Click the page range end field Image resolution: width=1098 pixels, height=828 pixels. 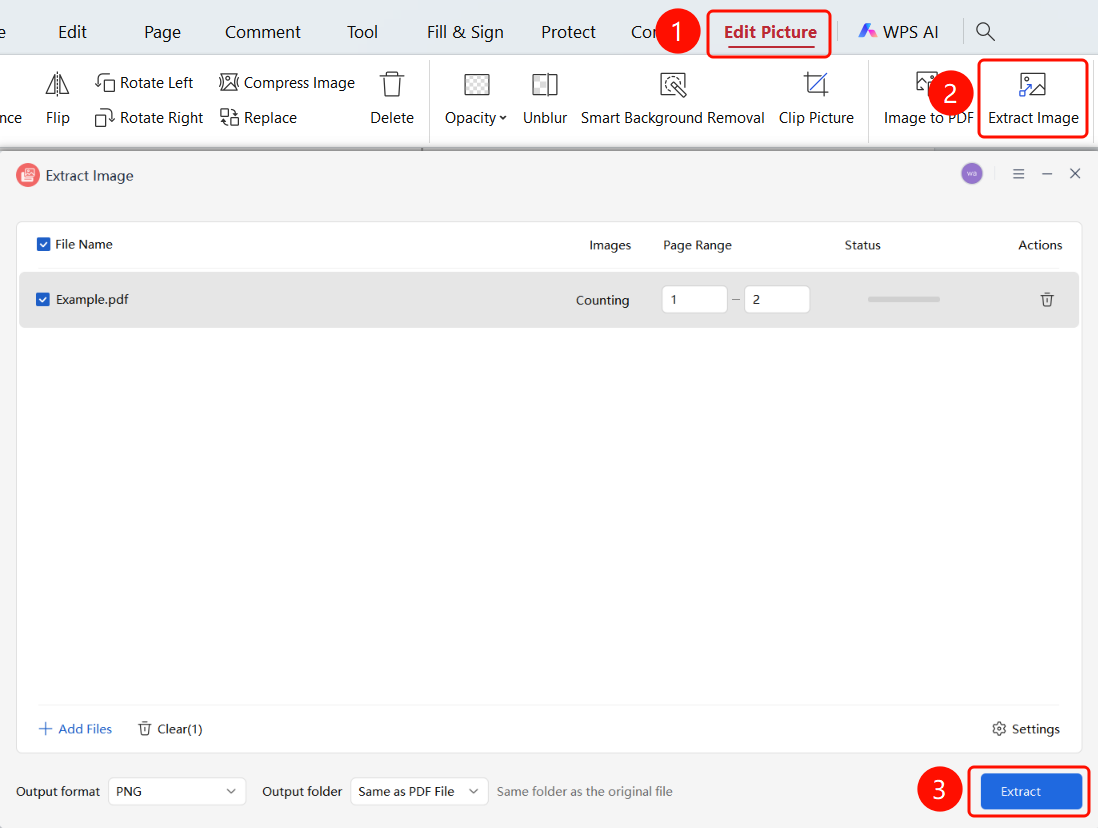point(777,300)
